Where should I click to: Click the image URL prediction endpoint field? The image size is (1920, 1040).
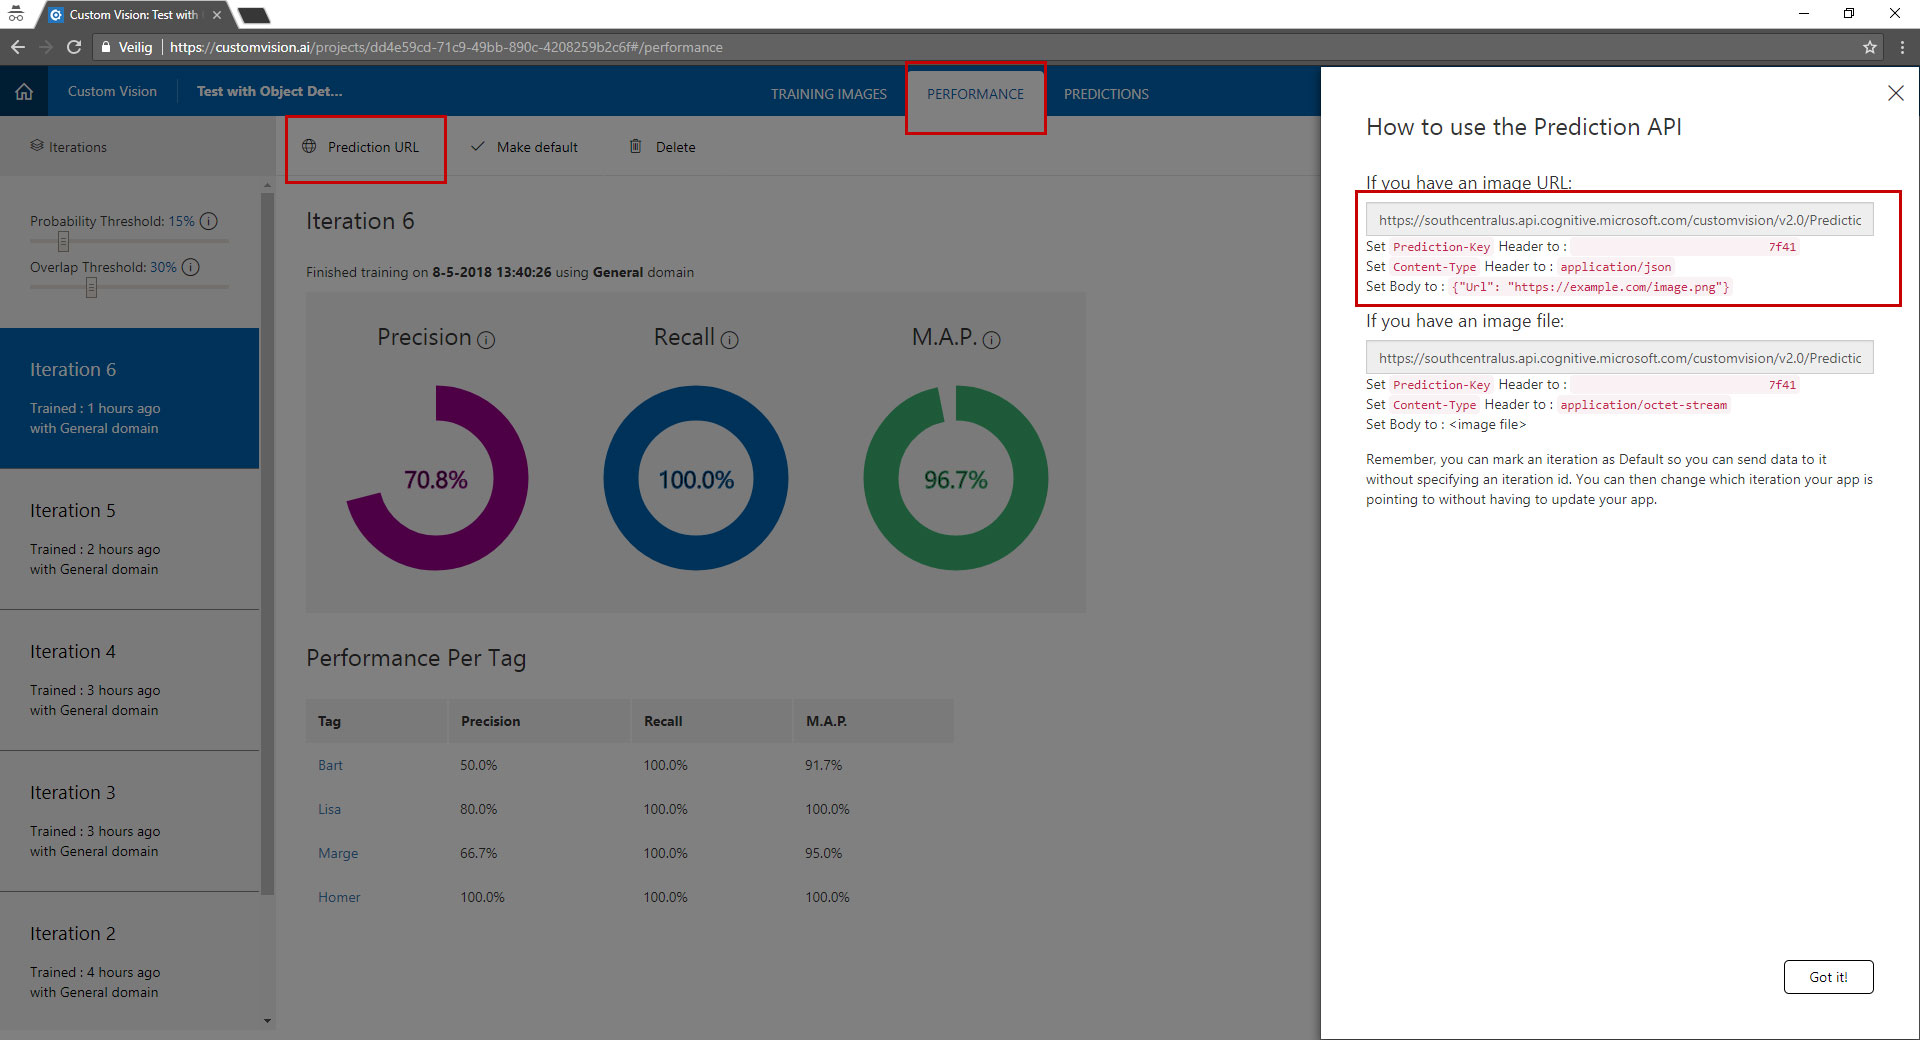coord(1619,220)
